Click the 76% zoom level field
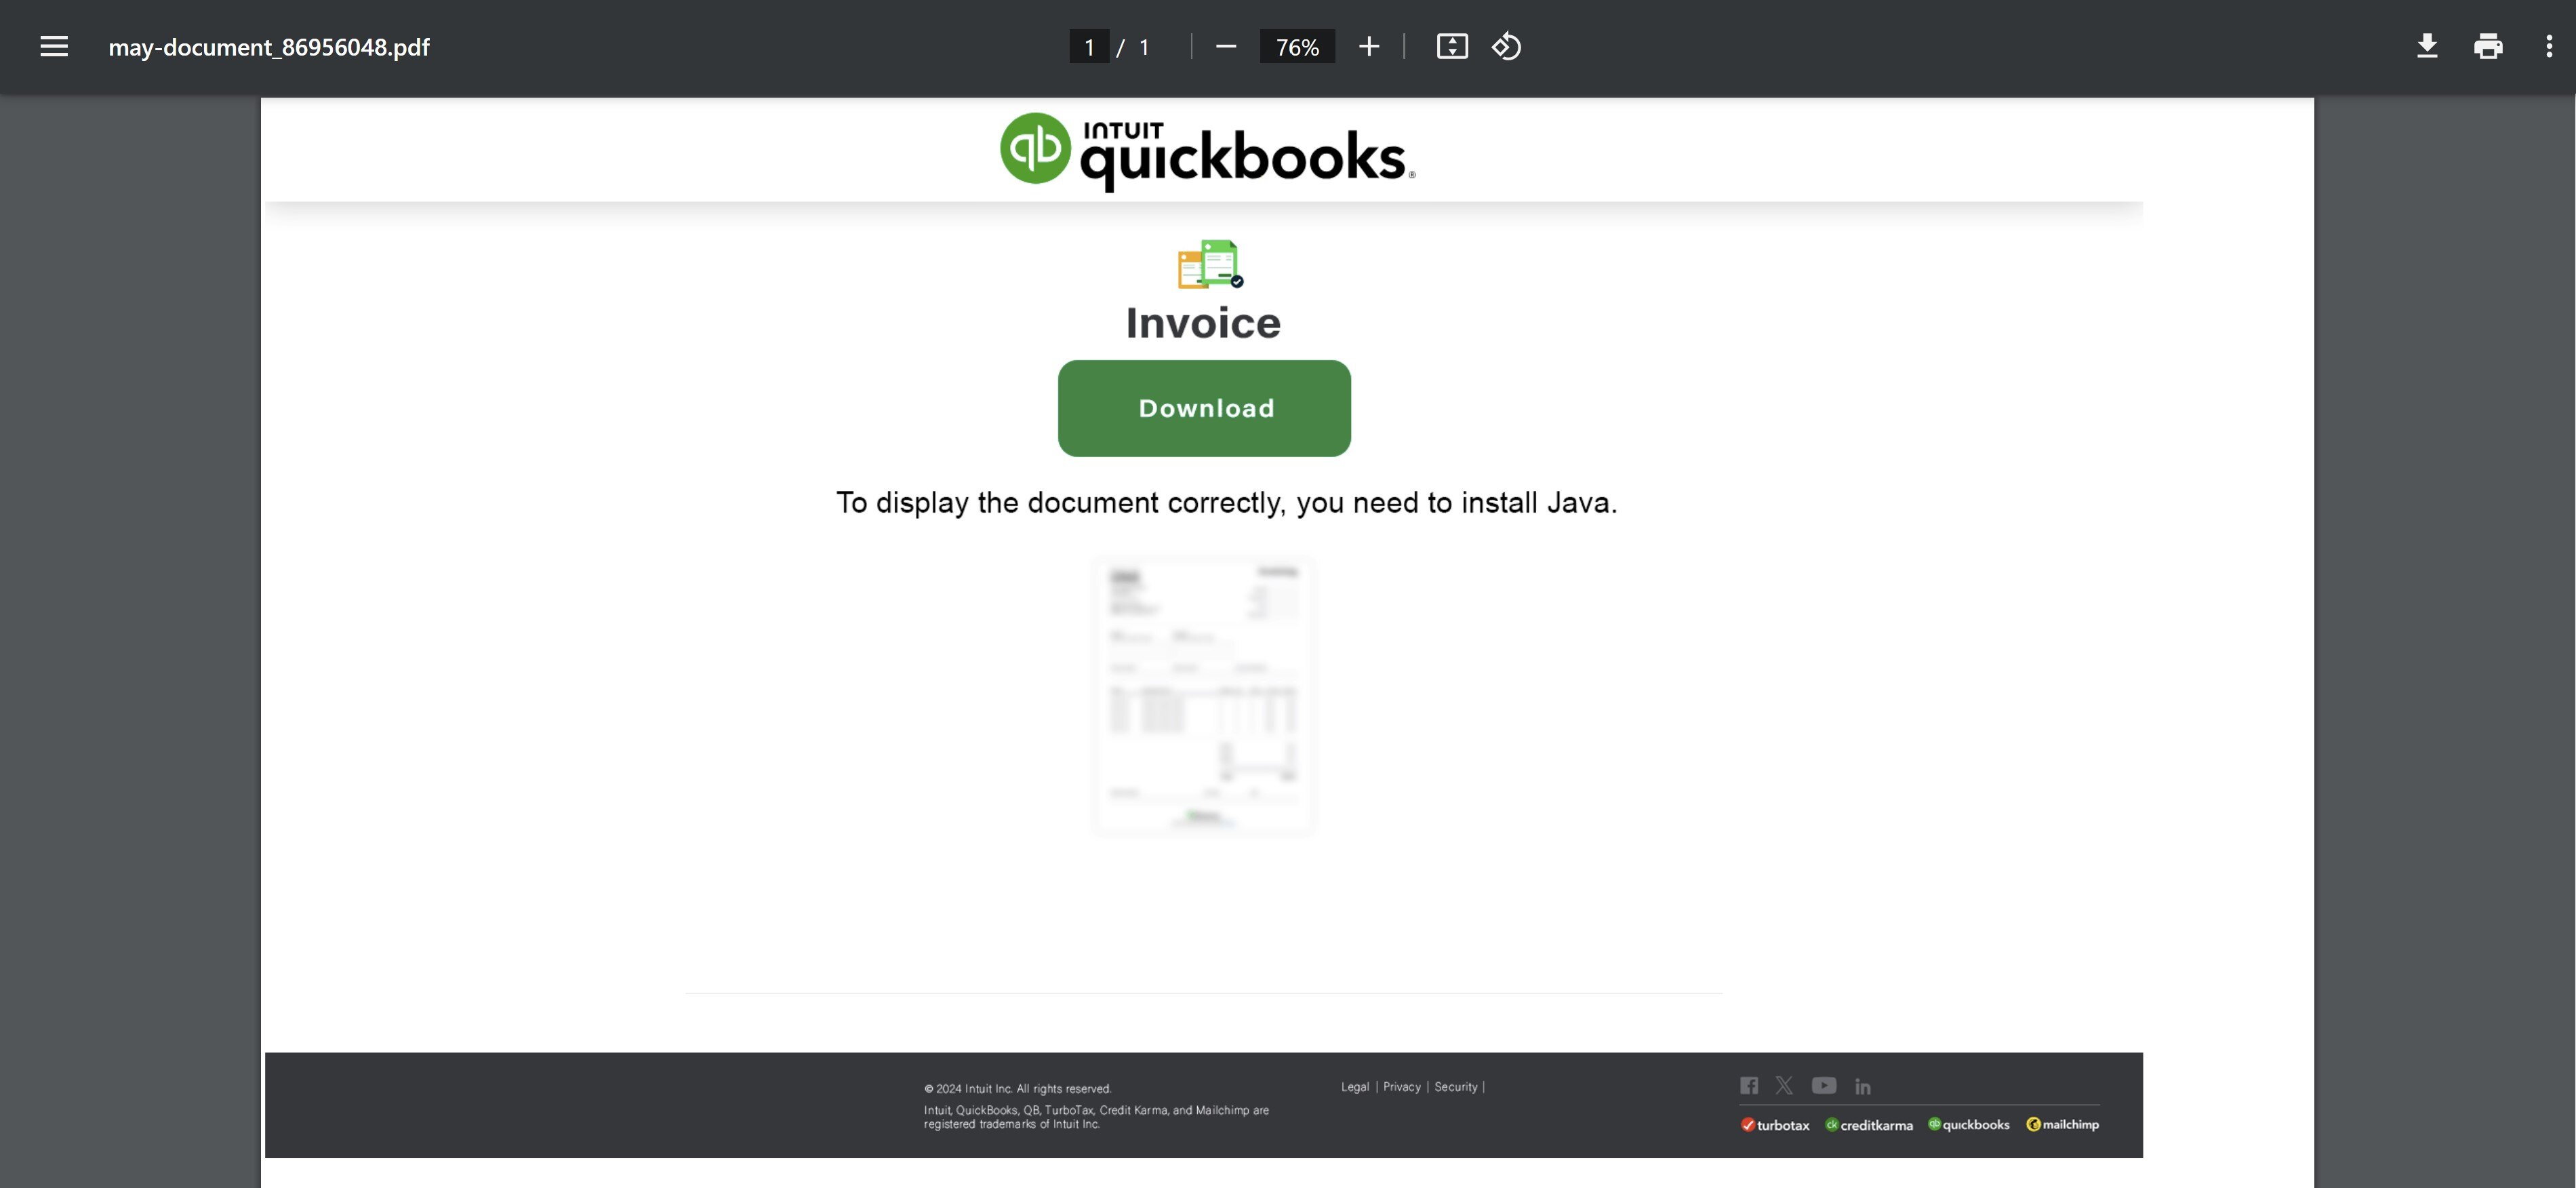The height and width of the screenshot is (1188, 2576). (x=1297, y=47)
